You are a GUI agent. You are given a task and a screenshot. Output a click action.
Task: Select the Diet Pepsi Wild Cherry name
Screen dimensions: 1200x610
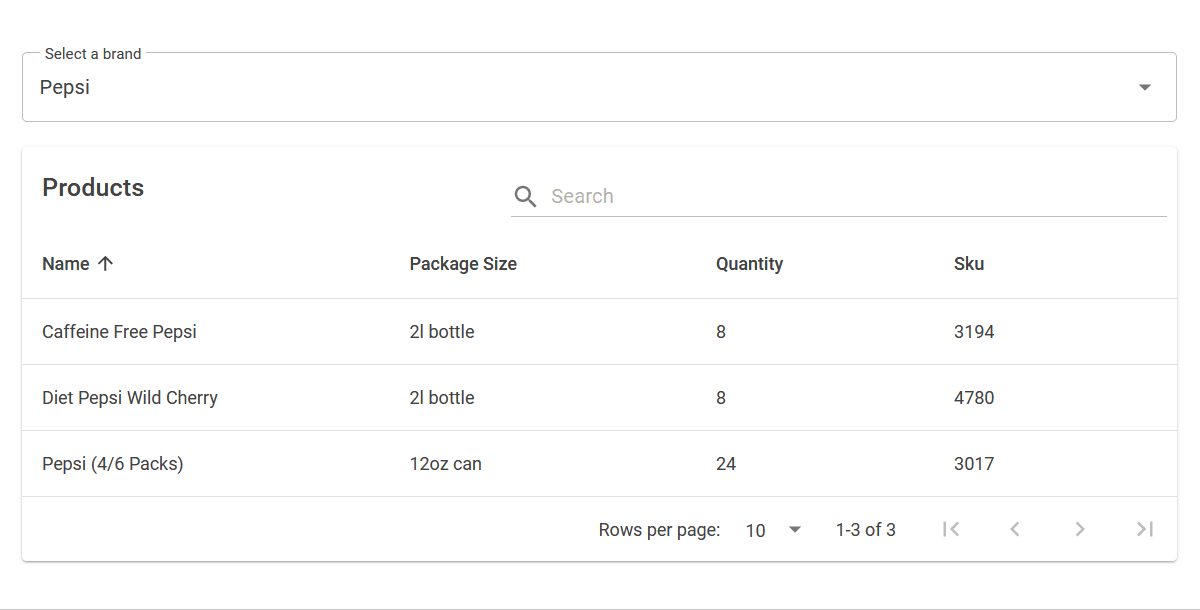point(130,398)
